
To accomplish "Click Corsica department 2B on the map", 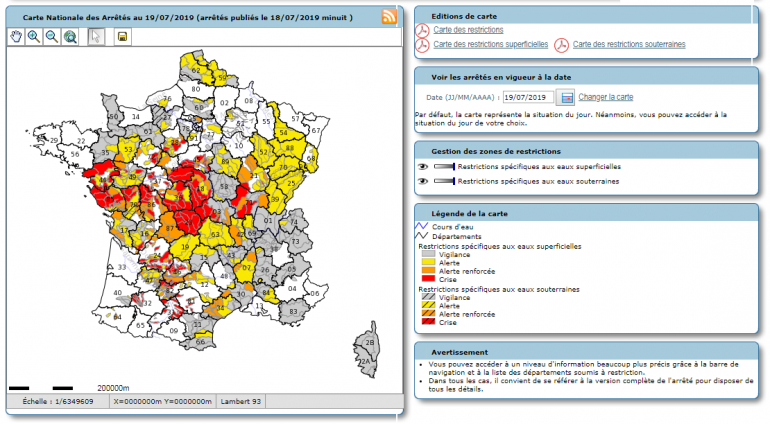I will (369, 343).
